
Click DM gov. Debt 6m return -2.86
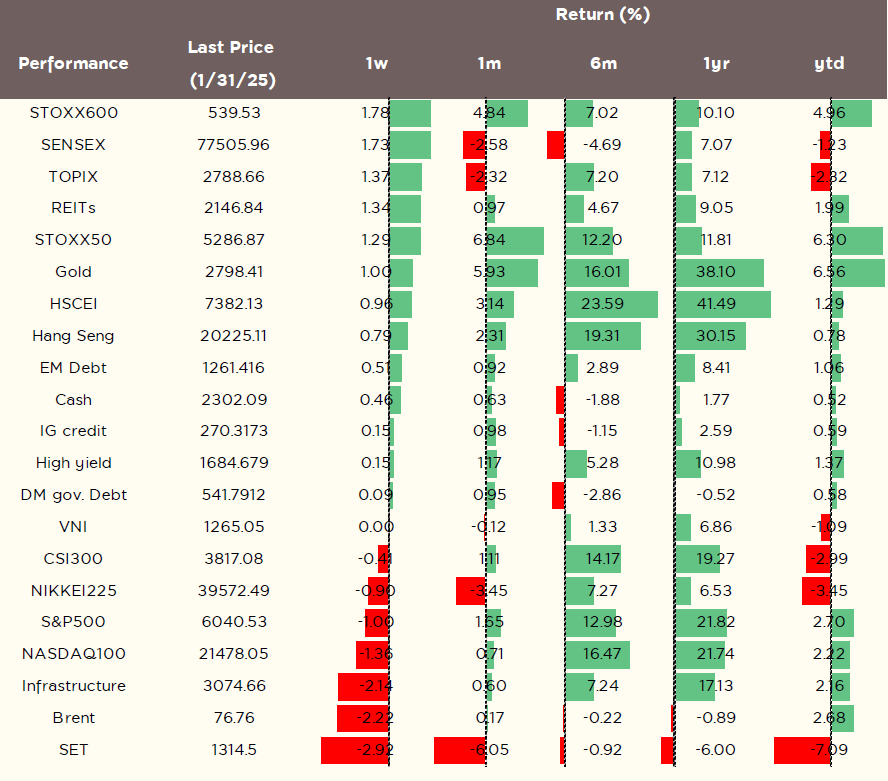pos(602,495)
